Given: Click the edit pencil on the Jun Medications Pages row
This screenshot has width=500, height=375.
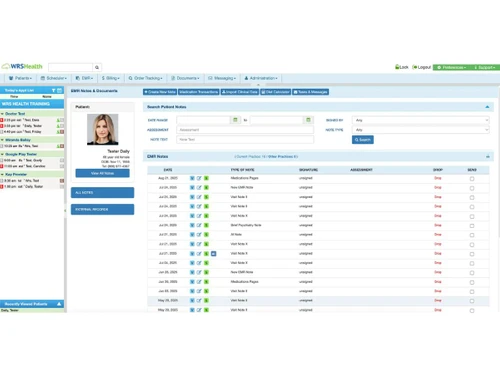Looking at the screenshot, I should pyautogui.click(x=199, y=282).
